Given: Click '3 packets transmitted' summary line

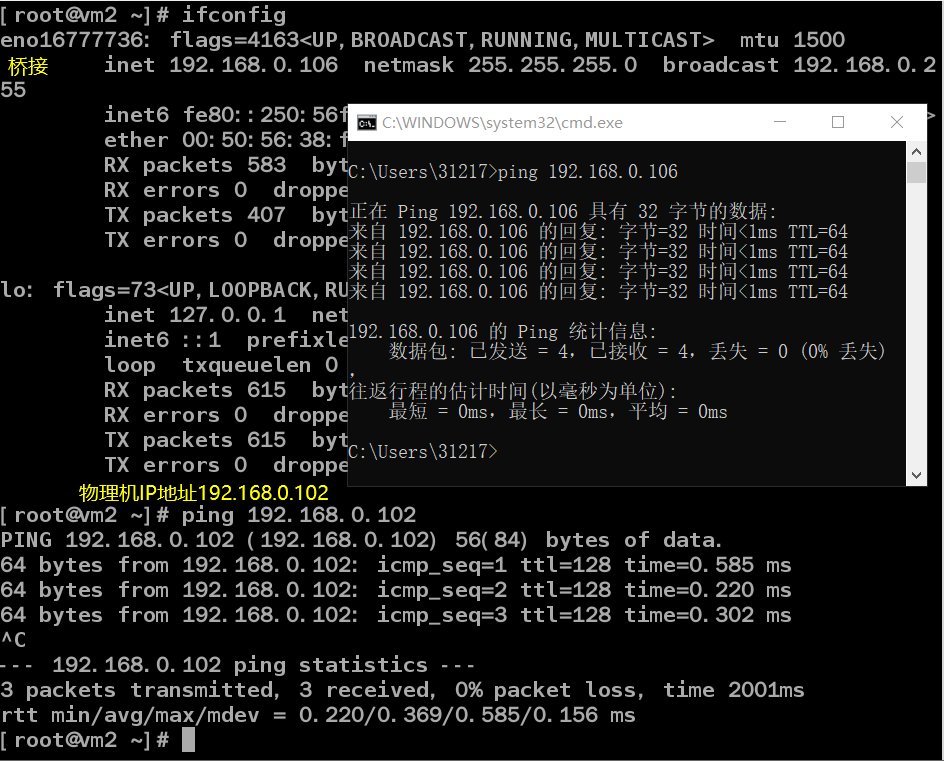Looking at the screenshot, I should coord(402,690).
